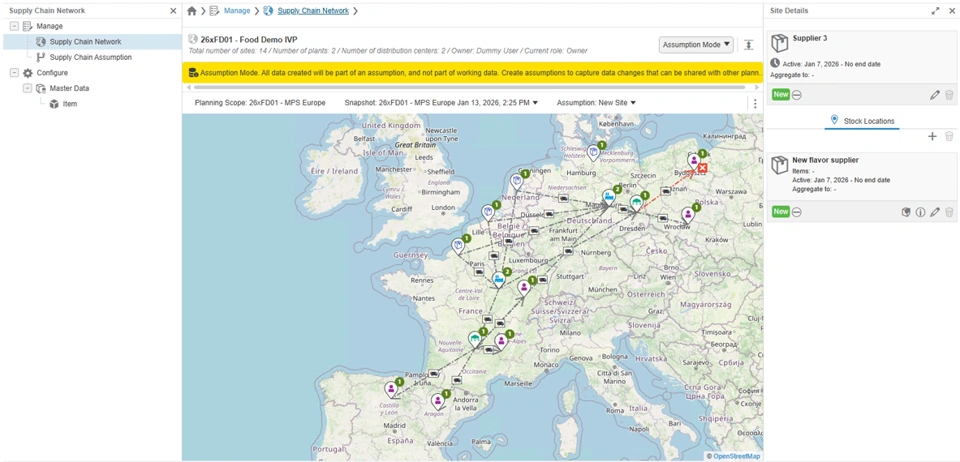Select Item under Master Data
This screenshot has height=462, width=960.
(x=70, y=104)
